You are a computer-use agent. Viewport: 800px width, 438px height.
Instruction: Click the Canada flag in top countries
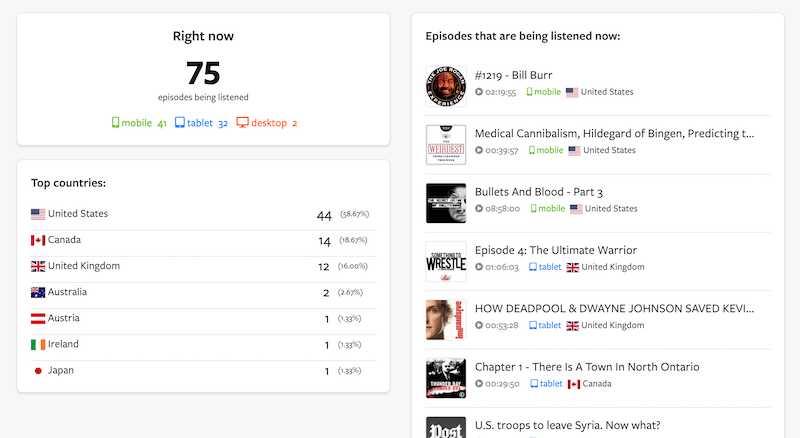(x=38, y=240)
